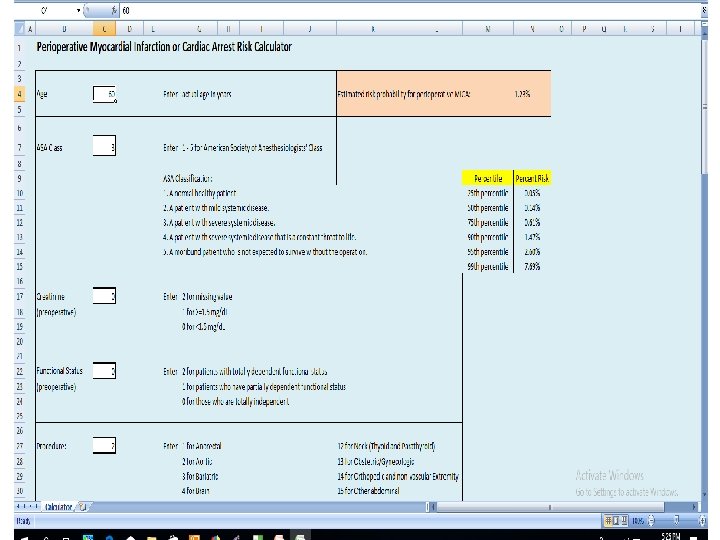
Task: Click the first-sheet navigation arrow
Action: point(18,506)
